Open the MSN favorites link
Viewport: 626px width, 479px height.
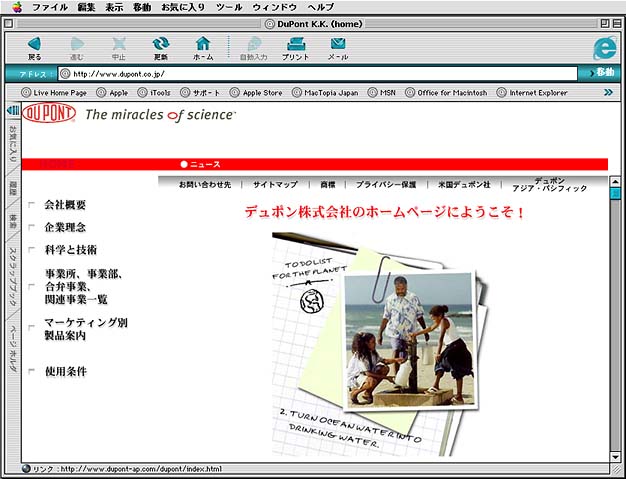(x=382, y=93)
